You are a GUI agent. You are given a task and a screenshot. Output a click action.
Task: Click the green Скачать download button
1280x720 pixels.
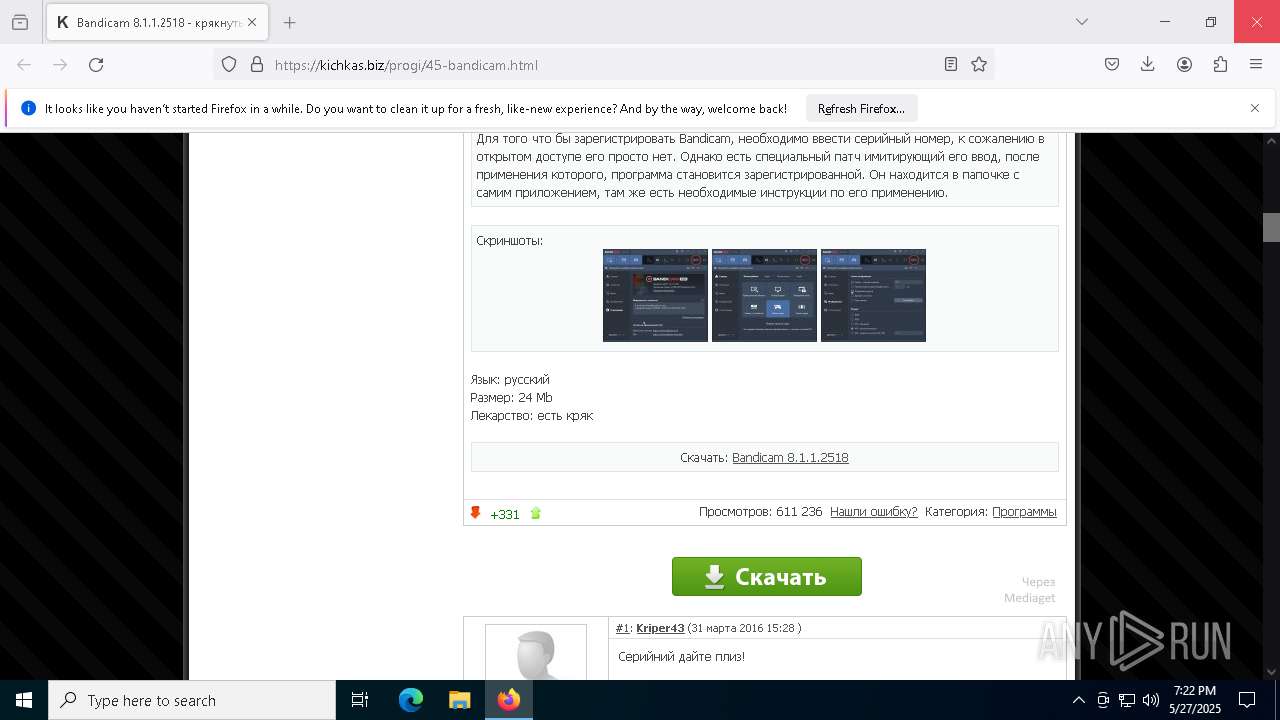pos(767,577)
